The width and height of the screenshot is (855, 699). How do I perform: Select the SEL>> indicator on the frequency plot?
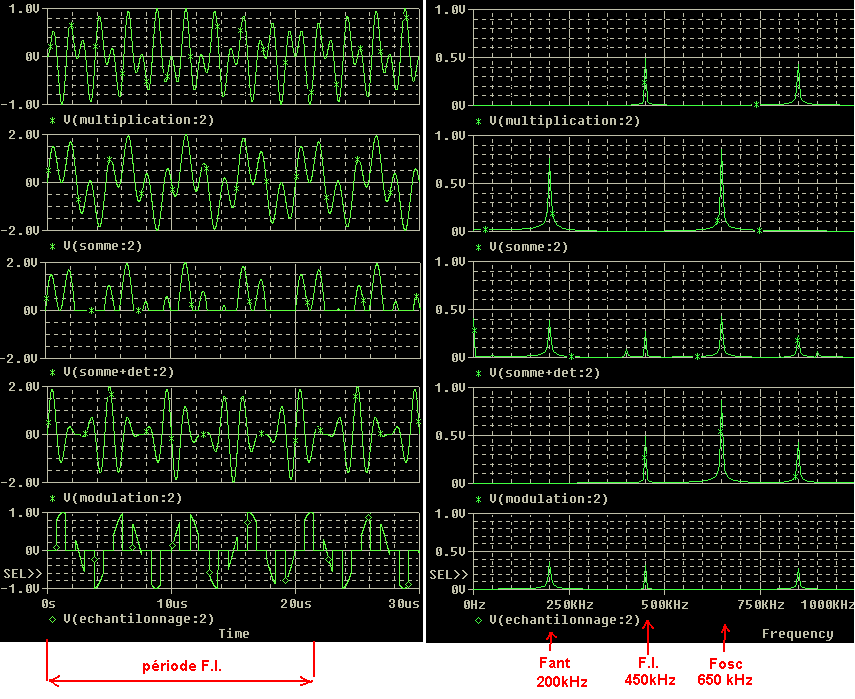(x=448, y=574)
